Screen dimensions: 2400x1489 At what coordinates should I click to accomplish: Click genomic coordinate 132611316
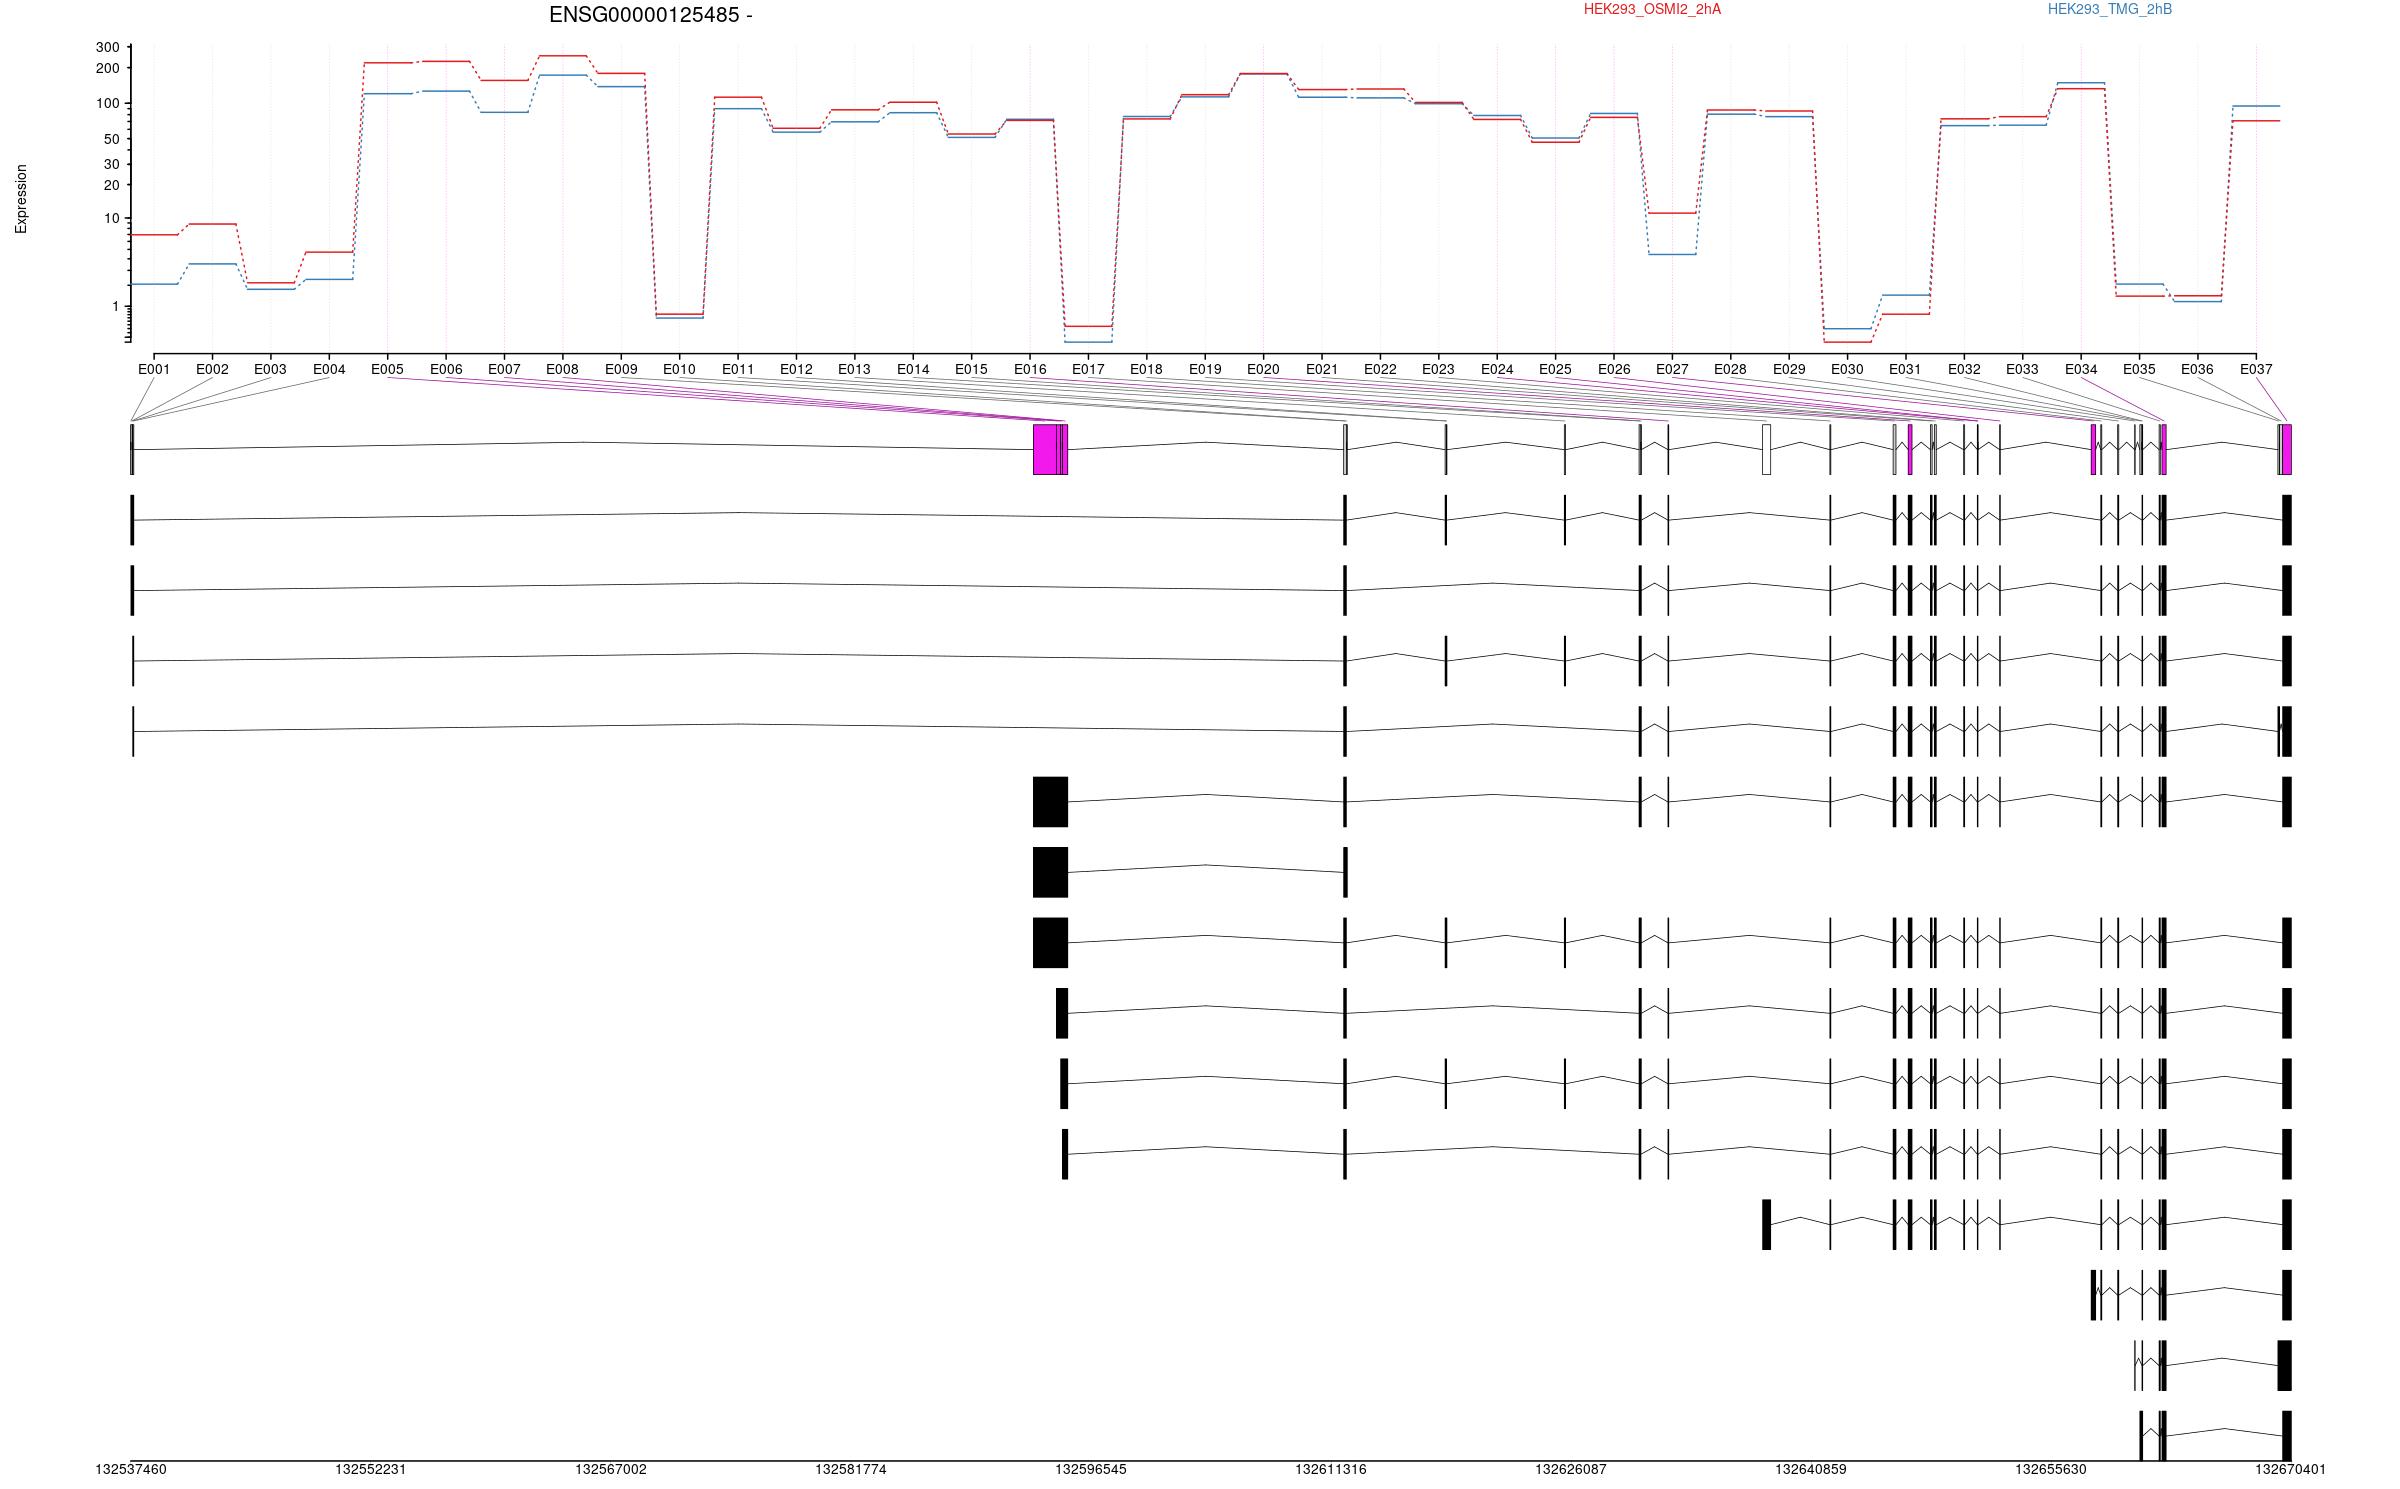[x=1331, y=1469]
